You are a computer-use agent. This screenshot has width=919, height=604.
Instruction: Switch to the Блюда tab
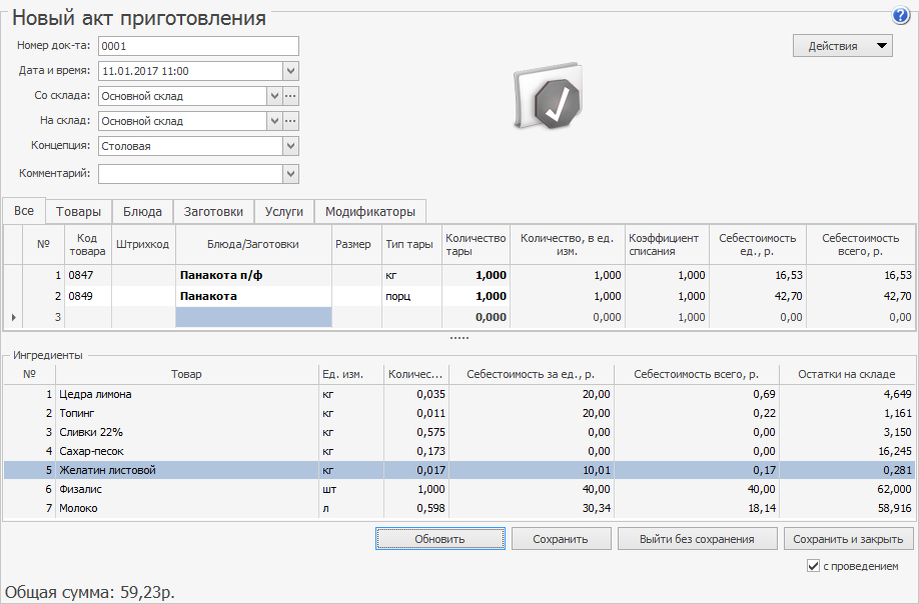pos(142,211)
